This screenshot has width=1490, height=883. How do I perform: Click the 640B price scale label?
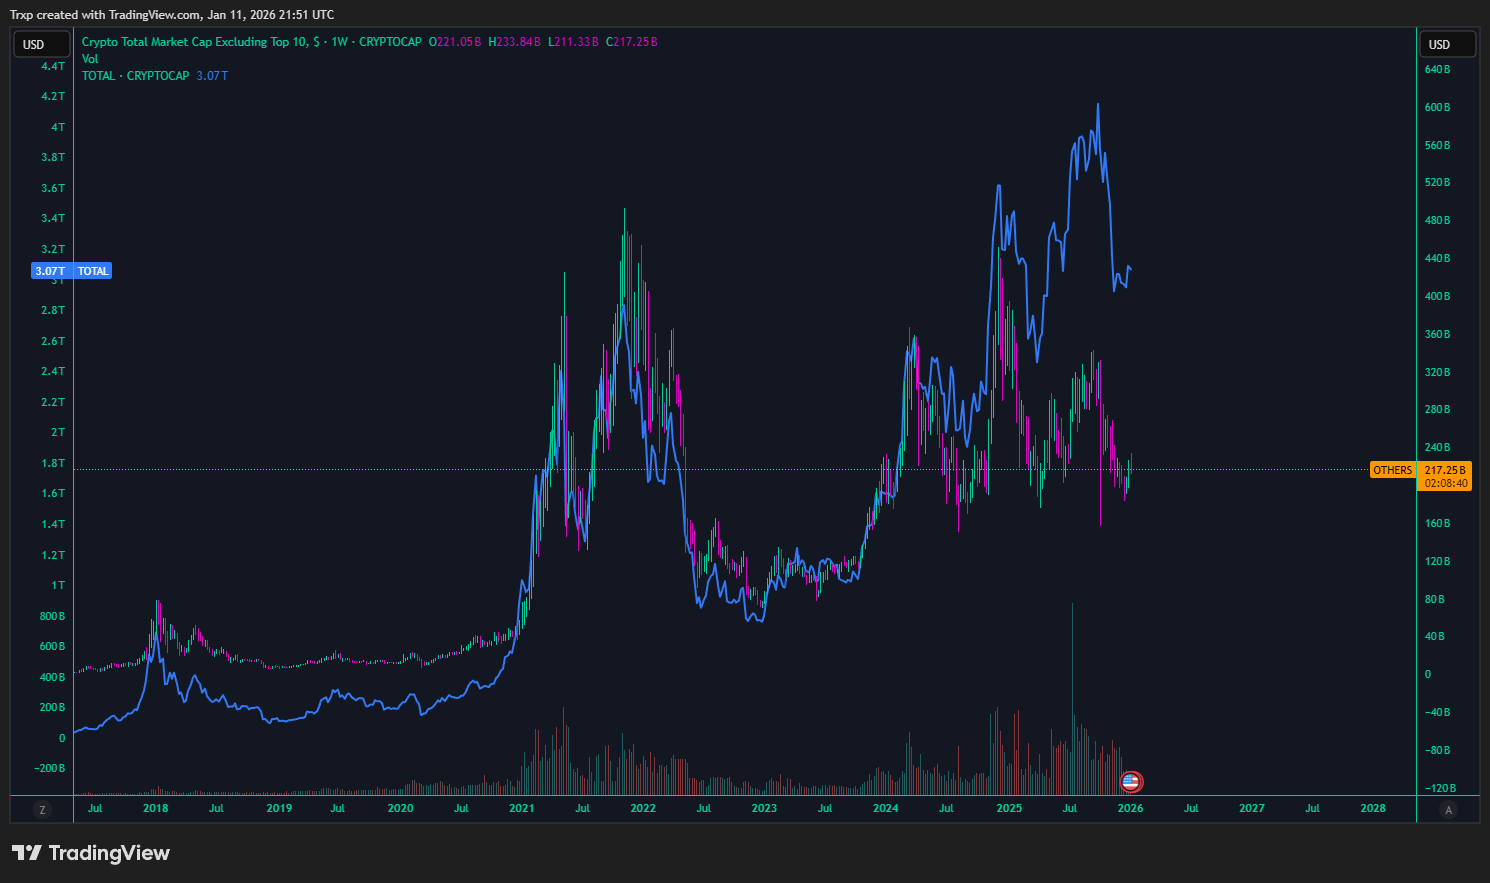(1437, 69)
